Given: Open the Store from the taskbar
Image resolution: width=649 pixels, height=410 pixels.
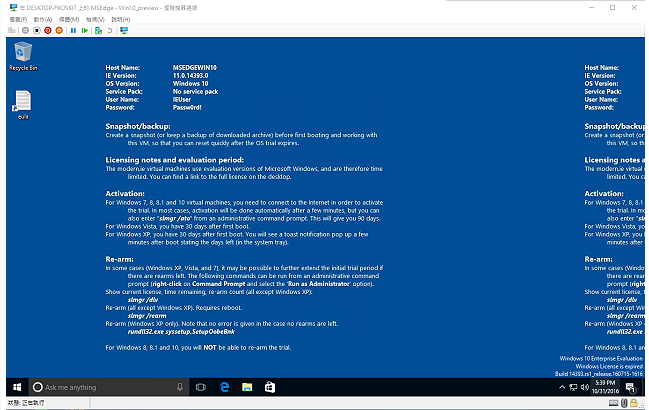Looking at the screenshot, I should click(x=270, y=387).
